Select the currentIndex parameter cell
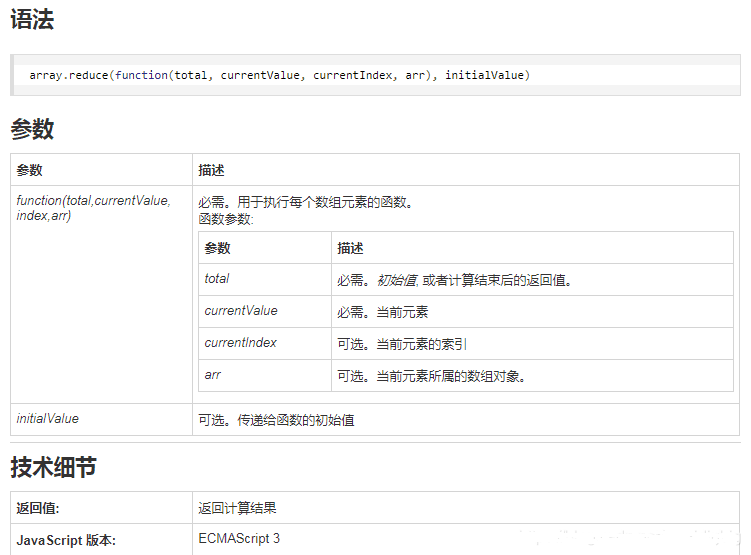The width and height of the screenshot is (751, 555). (x=265, y=343)
